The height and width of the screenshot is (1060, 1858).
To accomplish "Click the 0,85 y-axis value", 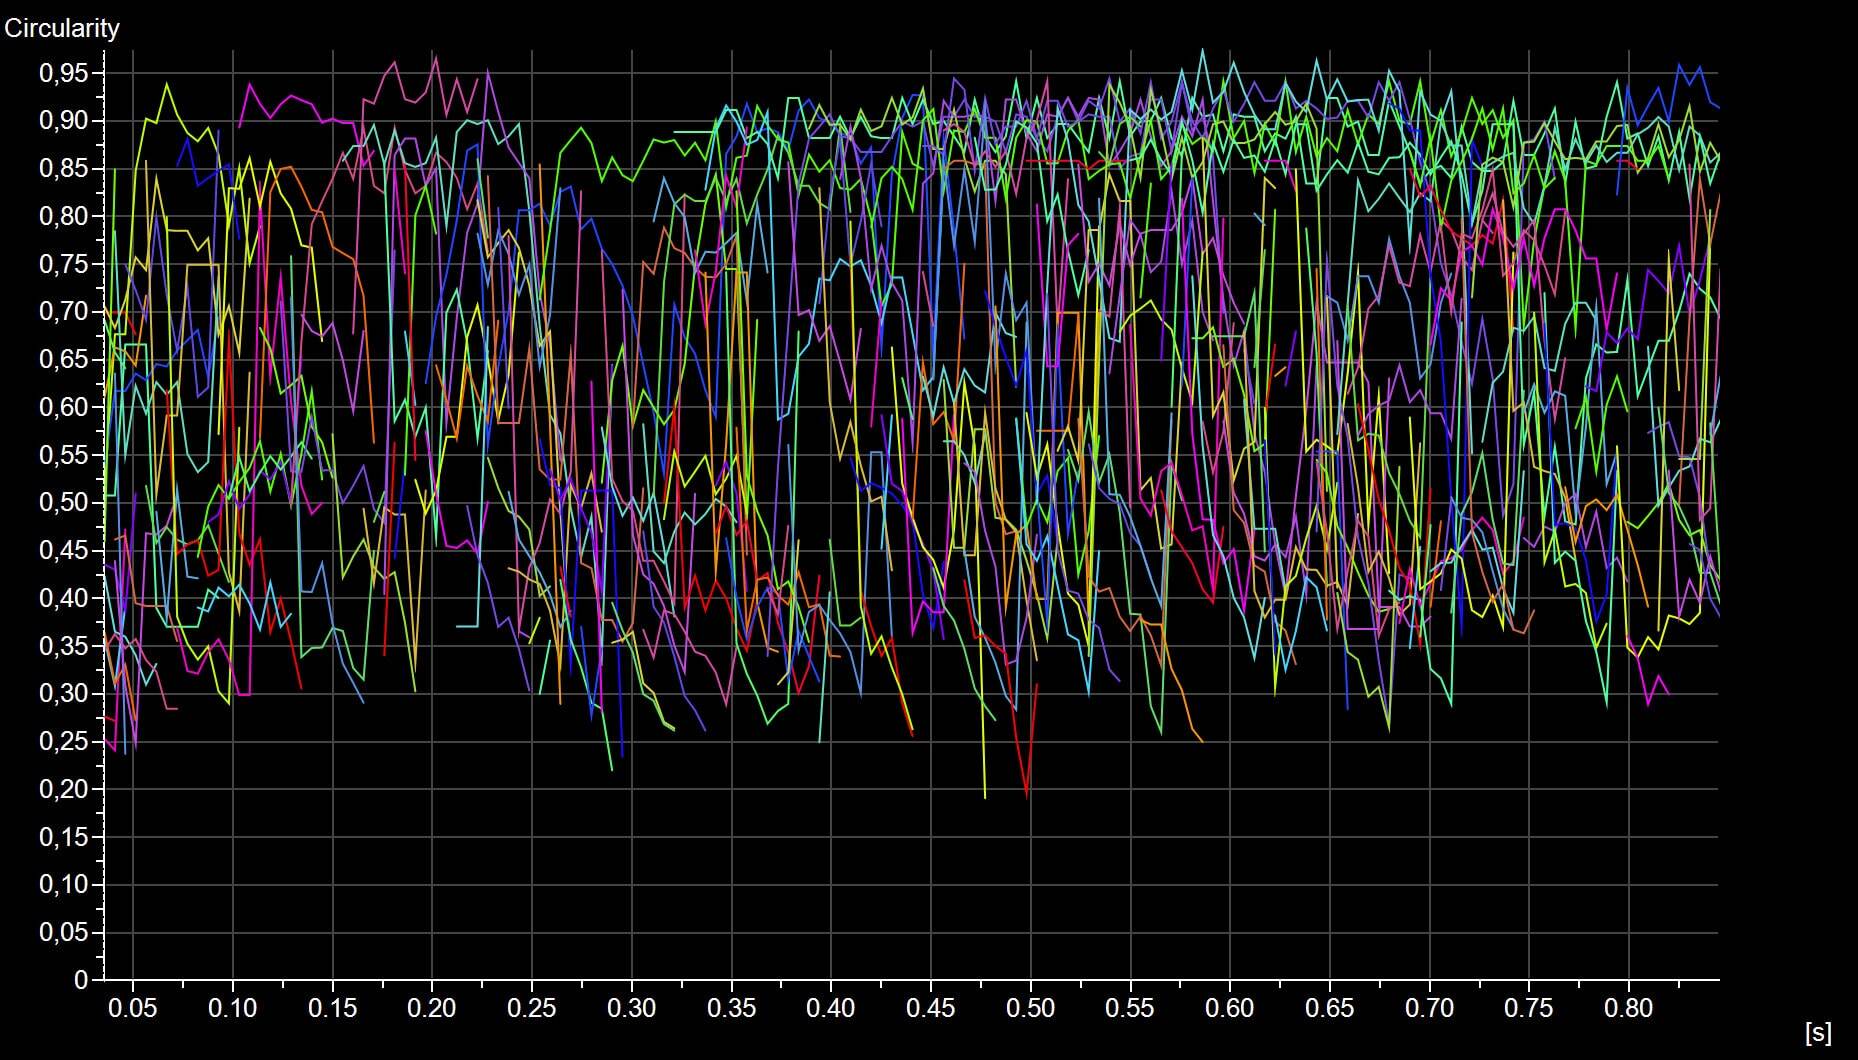I will tap(64, 169).
